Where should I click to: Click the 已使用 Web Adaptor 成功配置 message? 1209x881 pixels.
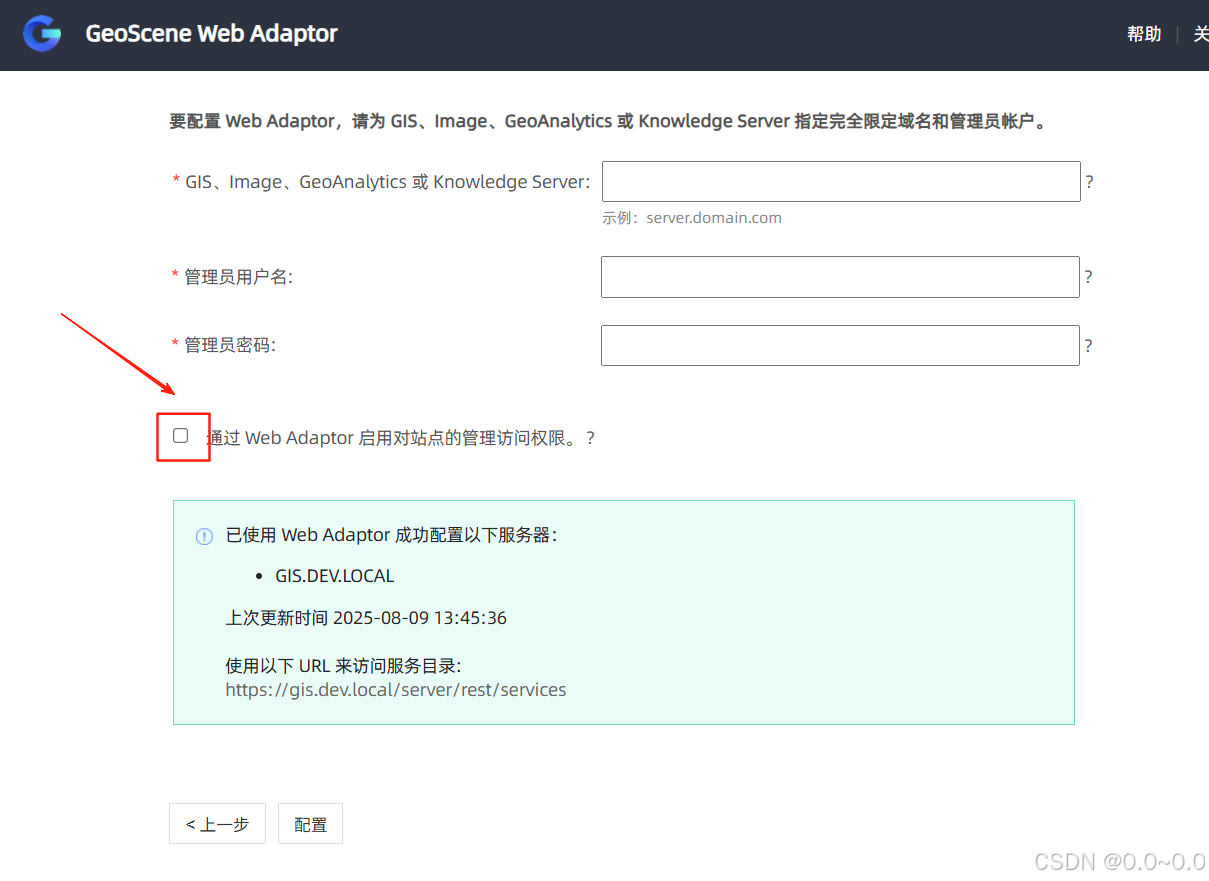(x=391, y=535)
